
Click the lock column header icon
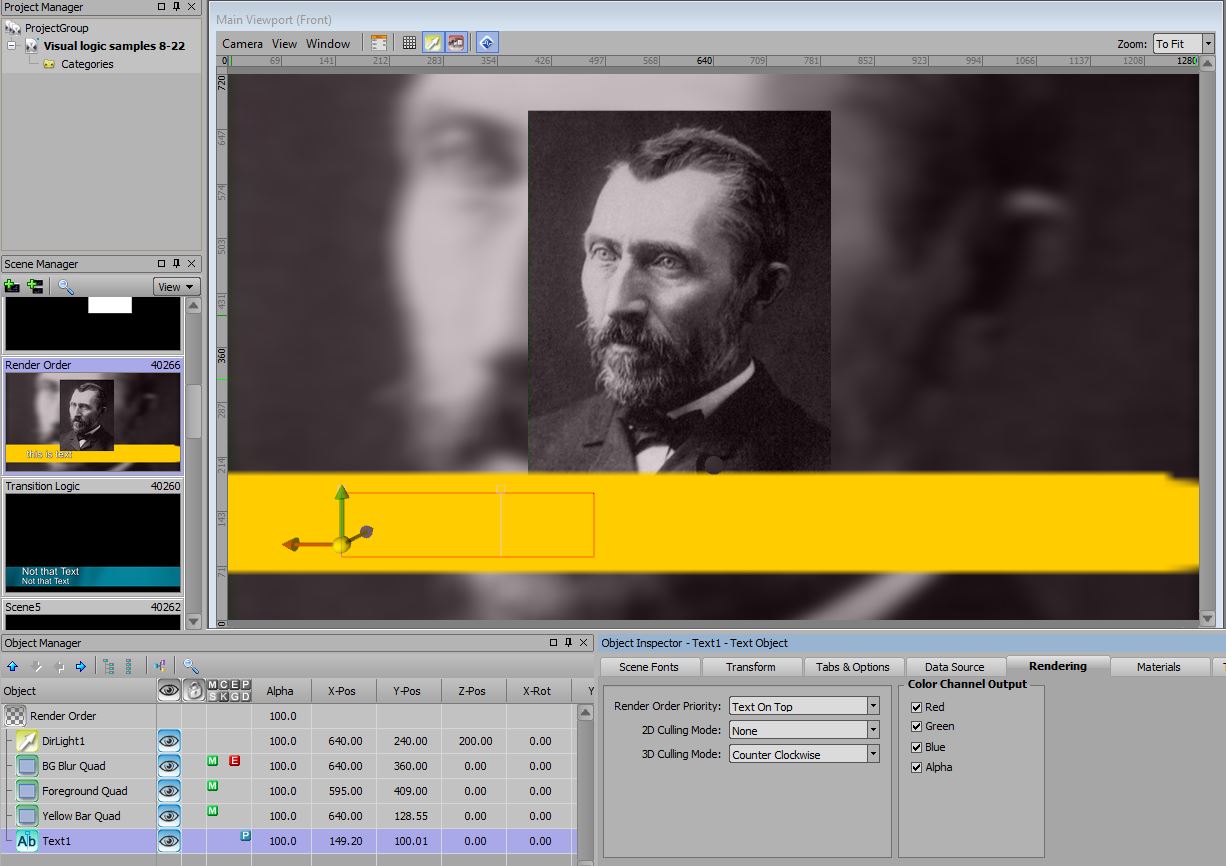click(x=194, y=690)
